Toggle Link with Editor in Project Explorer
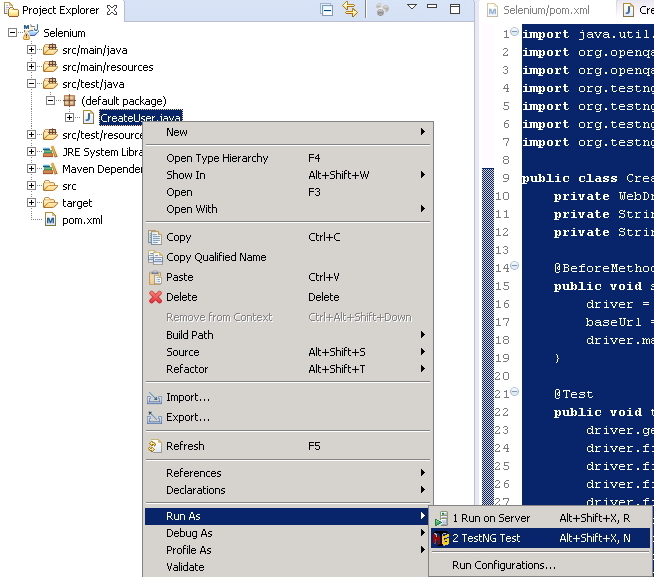 350,9
